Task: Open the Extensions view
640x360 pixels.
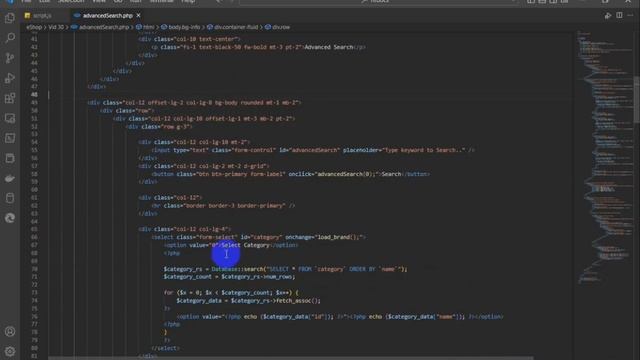Action: coord(10,98)
